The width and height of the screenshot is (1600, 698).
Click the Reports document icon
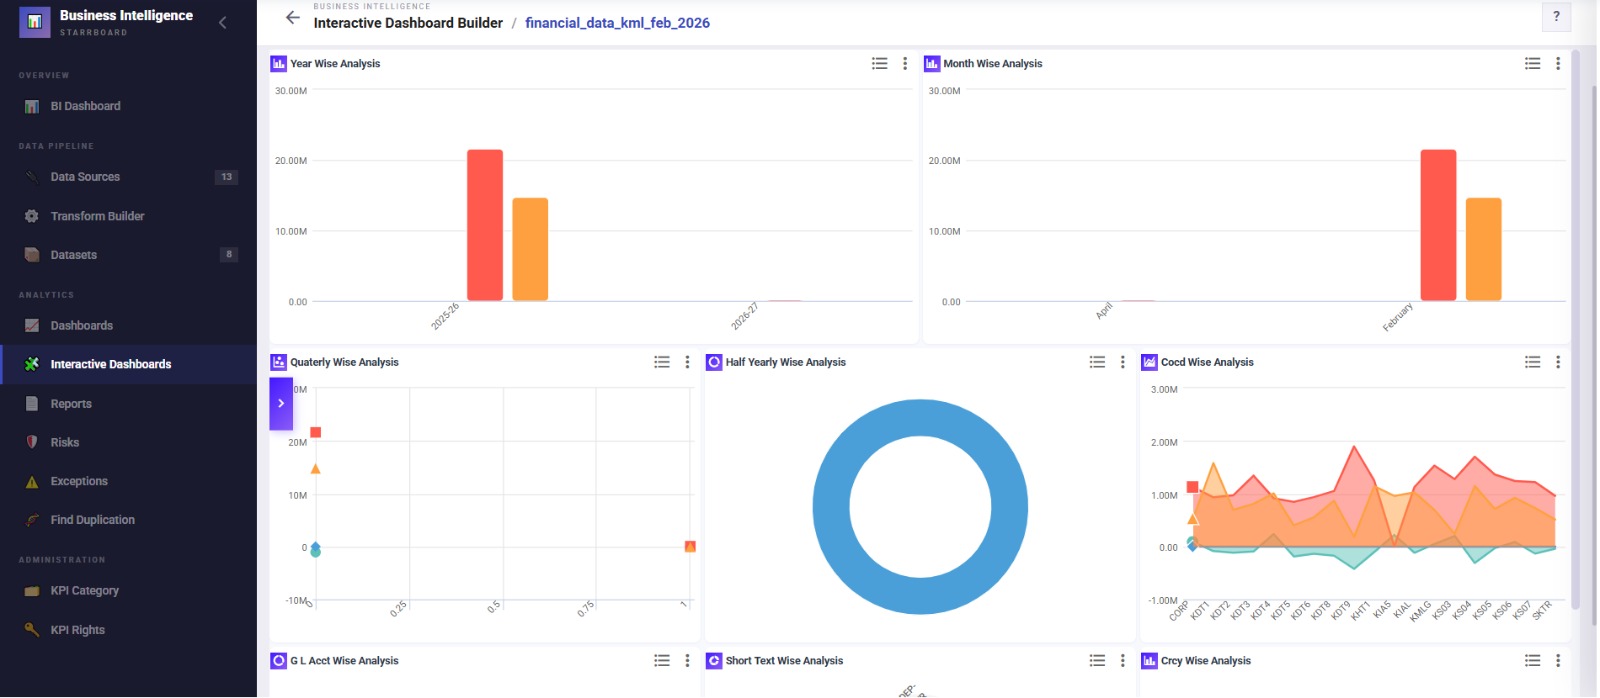coord(32,404)
